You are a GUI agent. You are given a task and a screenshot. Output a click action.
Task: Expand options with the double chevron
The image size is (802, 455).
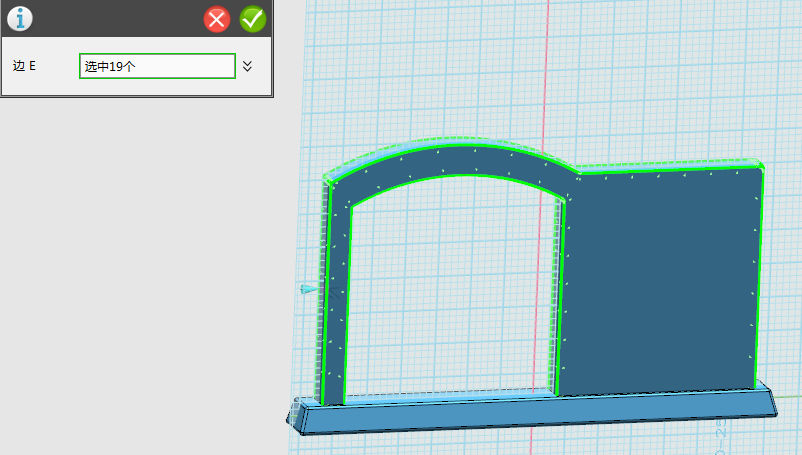[x=248, y=66]
